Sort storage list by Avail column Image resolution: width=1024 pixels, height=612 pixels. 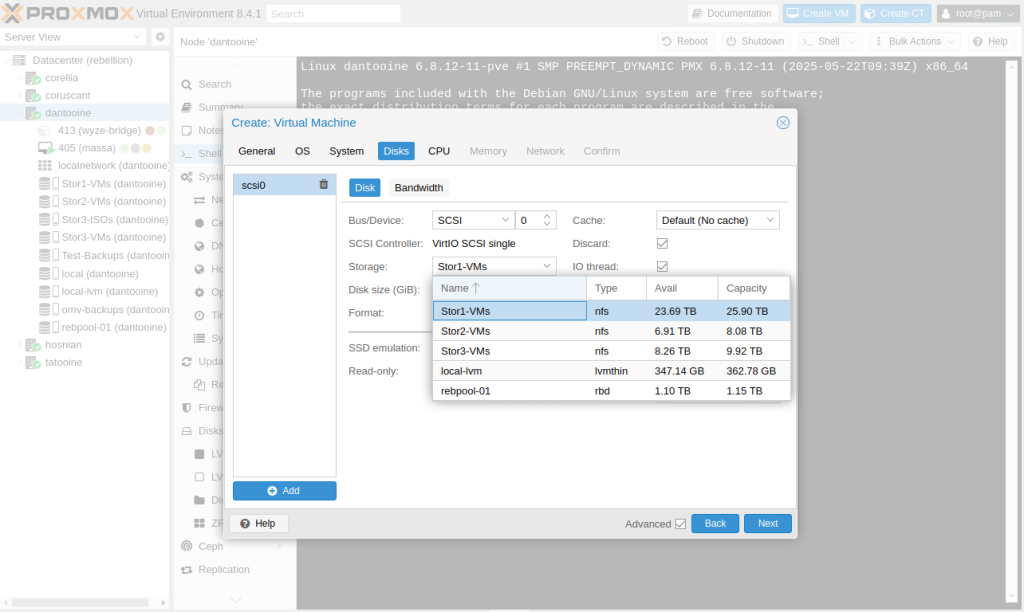682,288
